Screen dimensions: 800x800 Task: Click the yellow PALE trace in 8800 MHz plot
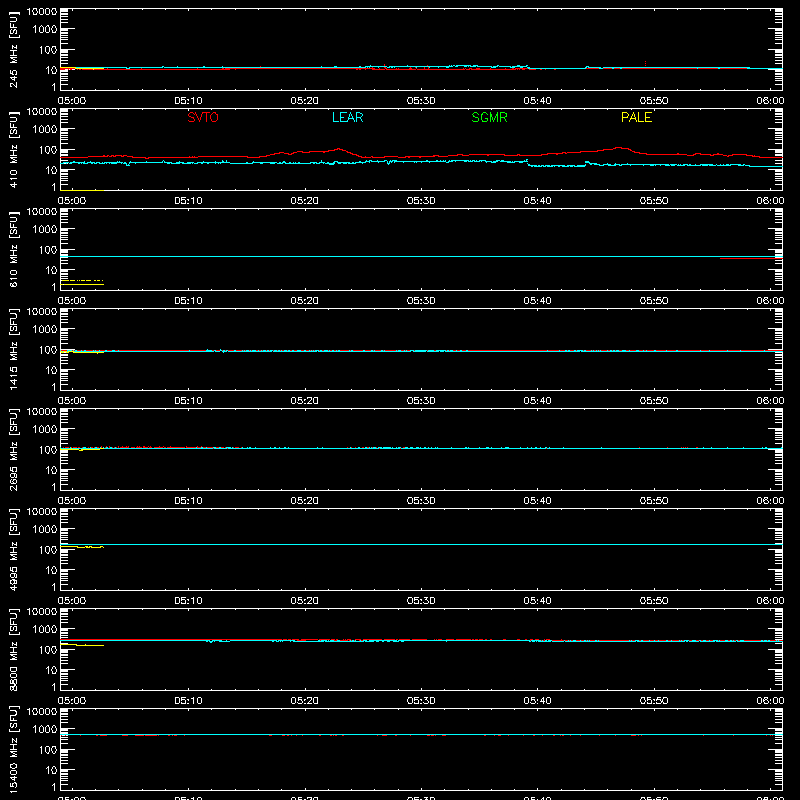(82, 645)
